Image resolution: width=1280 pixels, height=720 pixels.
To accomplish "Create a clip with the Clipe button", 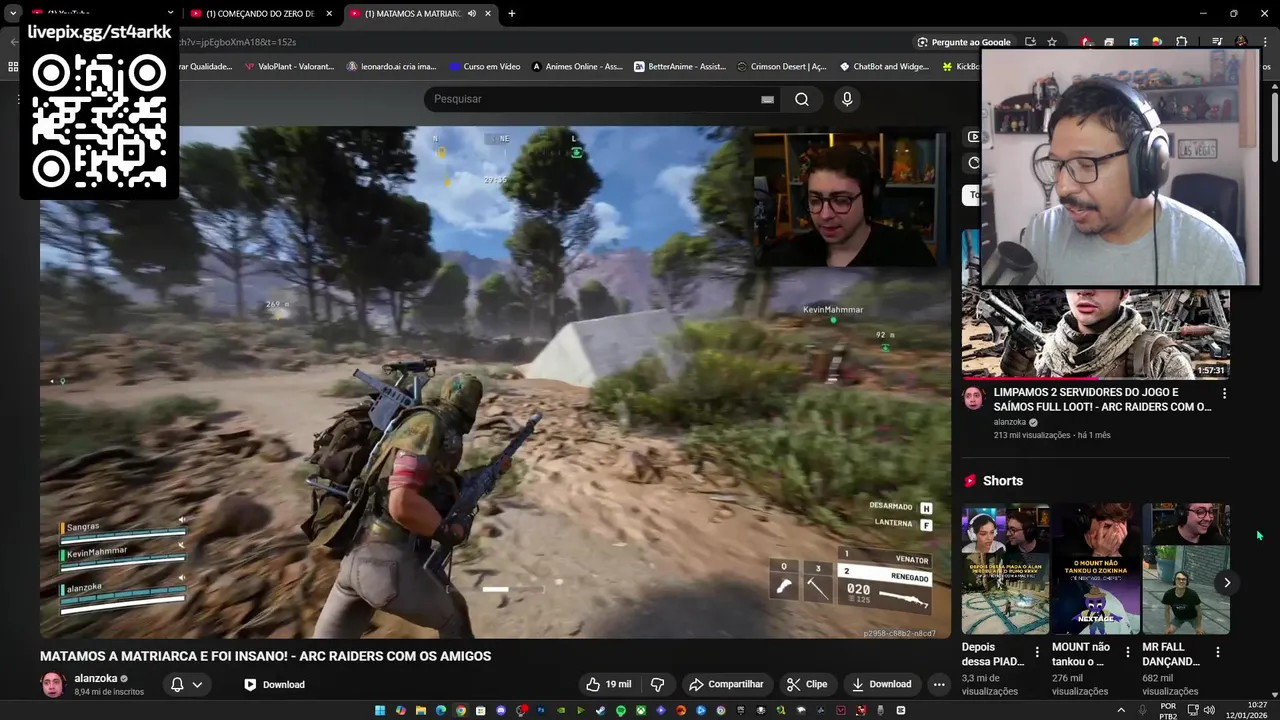I will tap(807, 684).
